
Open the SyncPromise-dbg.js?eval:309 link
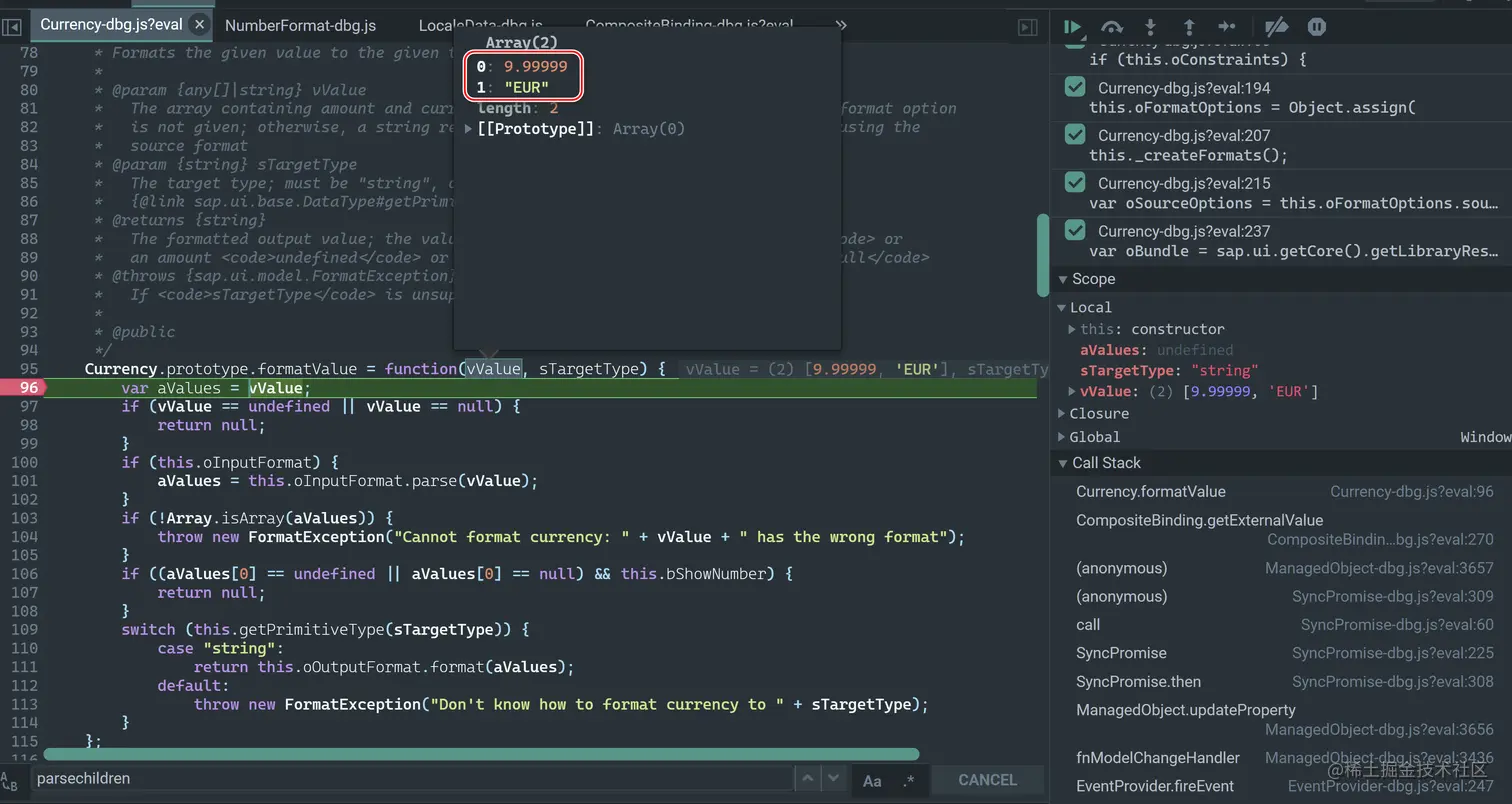[1393, 596]
